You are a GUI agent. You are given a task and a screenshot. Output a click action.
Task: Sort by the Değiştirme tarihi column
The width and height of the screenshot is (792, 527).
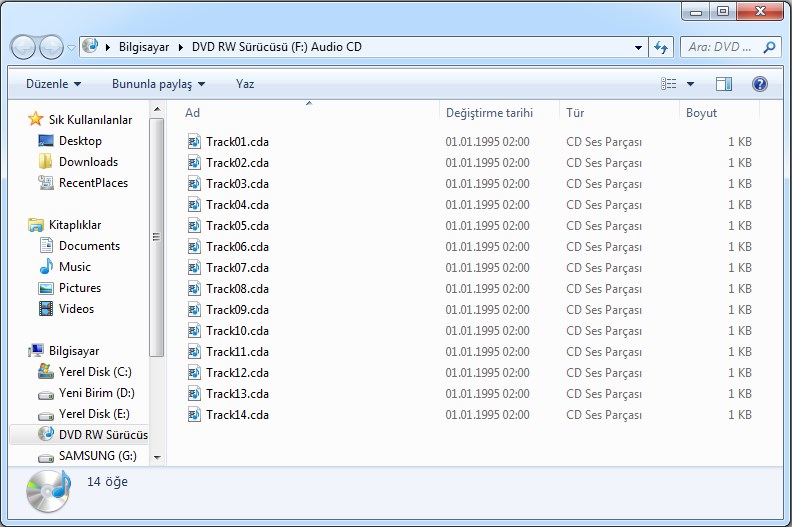coord(489,113)
